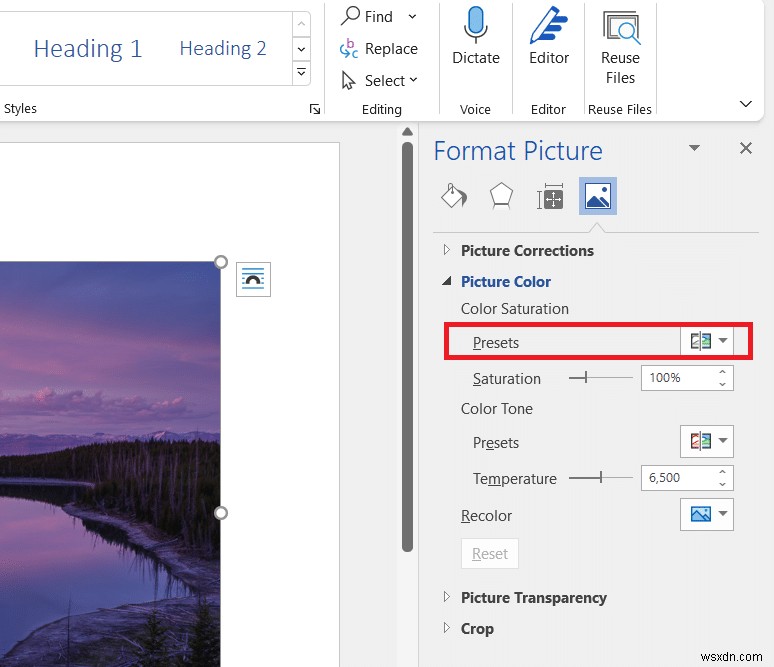Open the Find dropdown arrow
The height and width of the screenshot is (667, 774).
click(x=412, y=17)
